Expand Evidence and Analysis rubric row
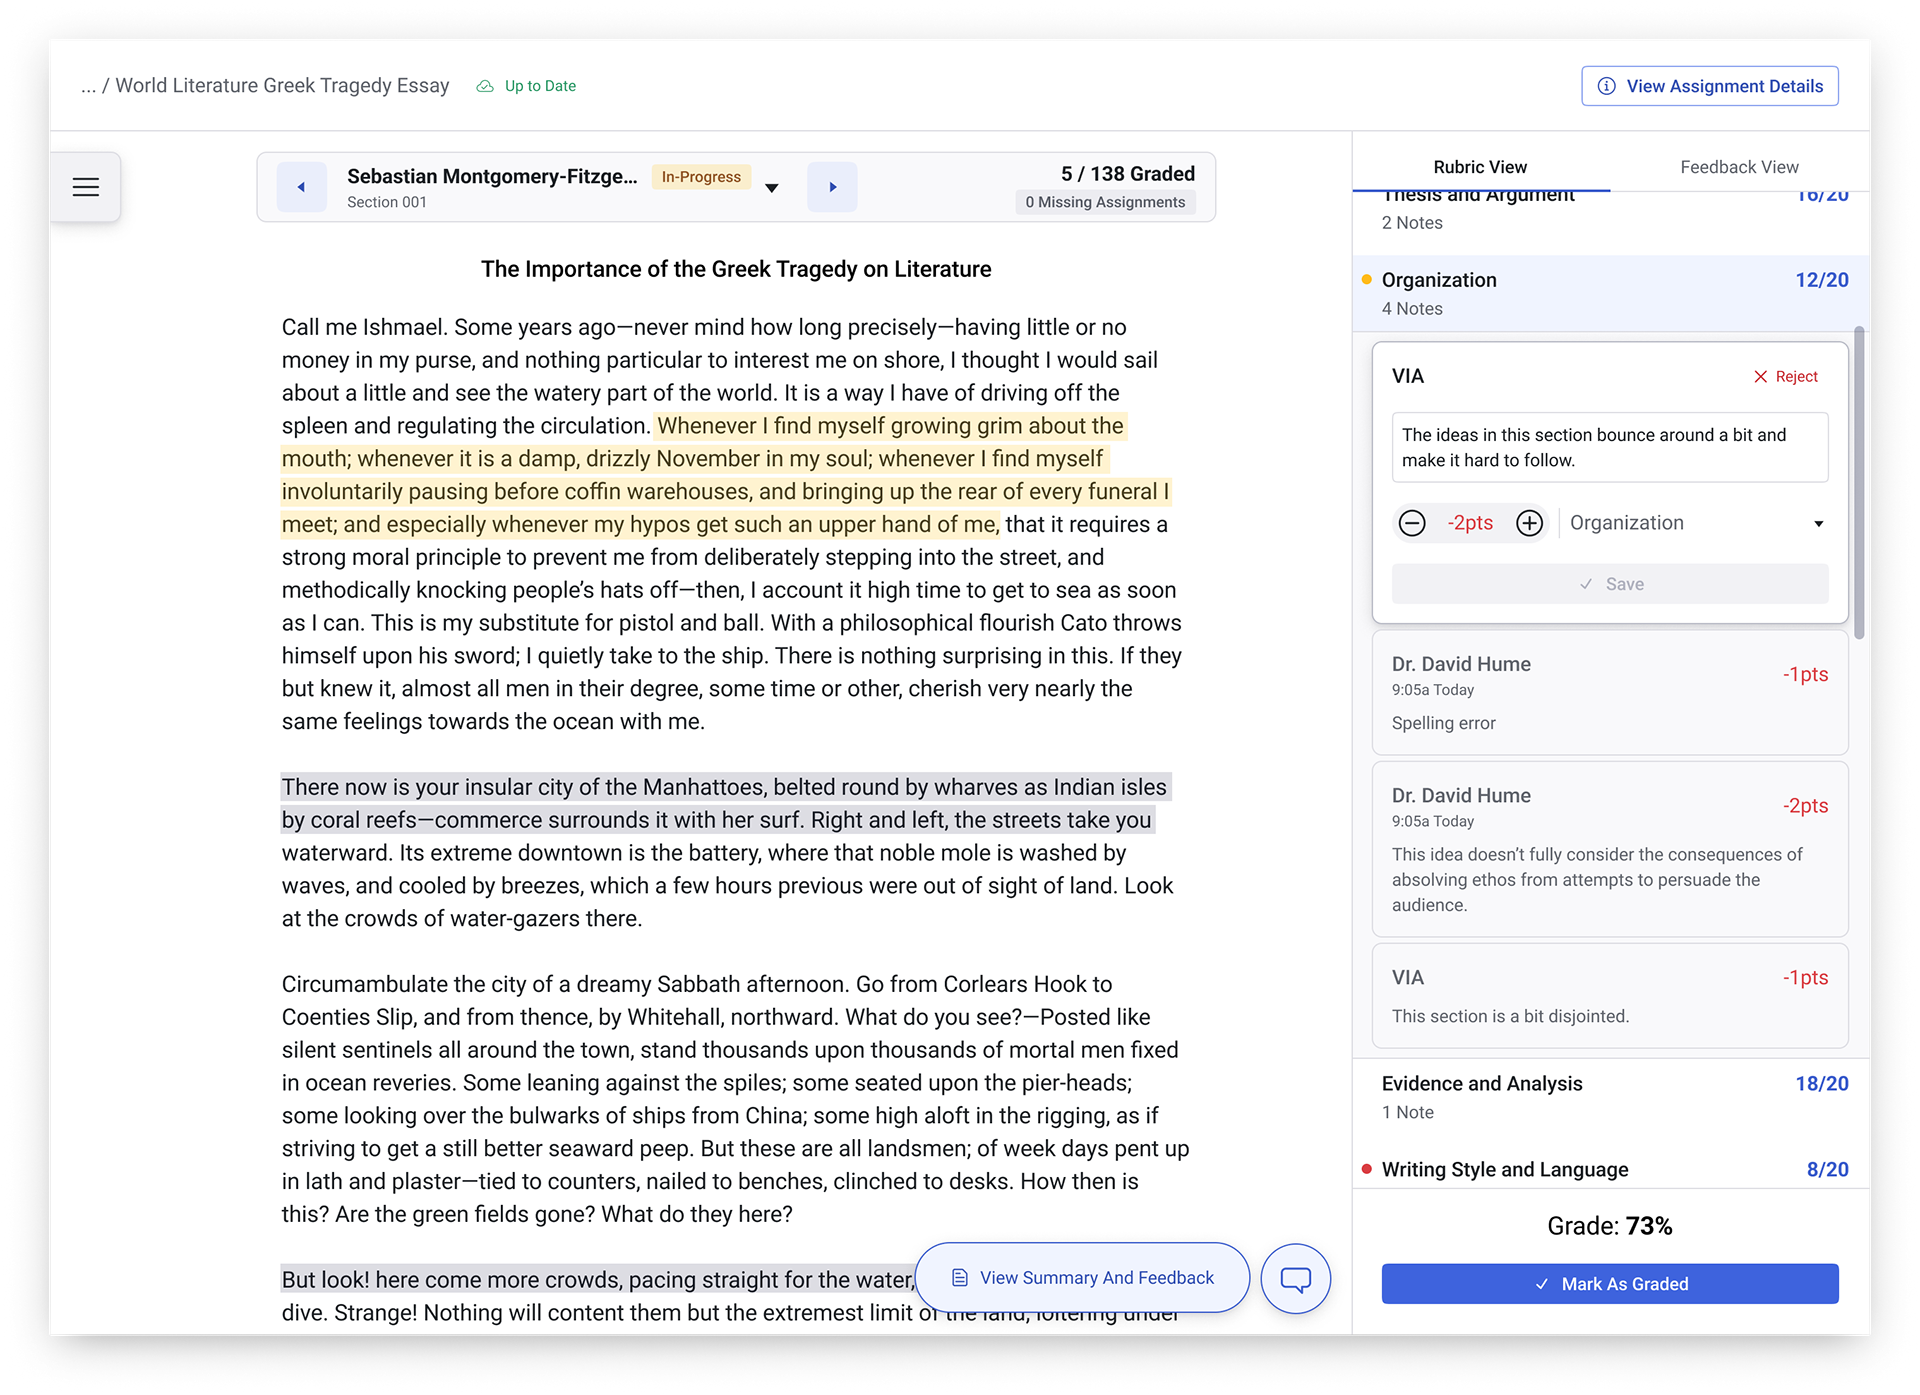 pos(1610,1097)
